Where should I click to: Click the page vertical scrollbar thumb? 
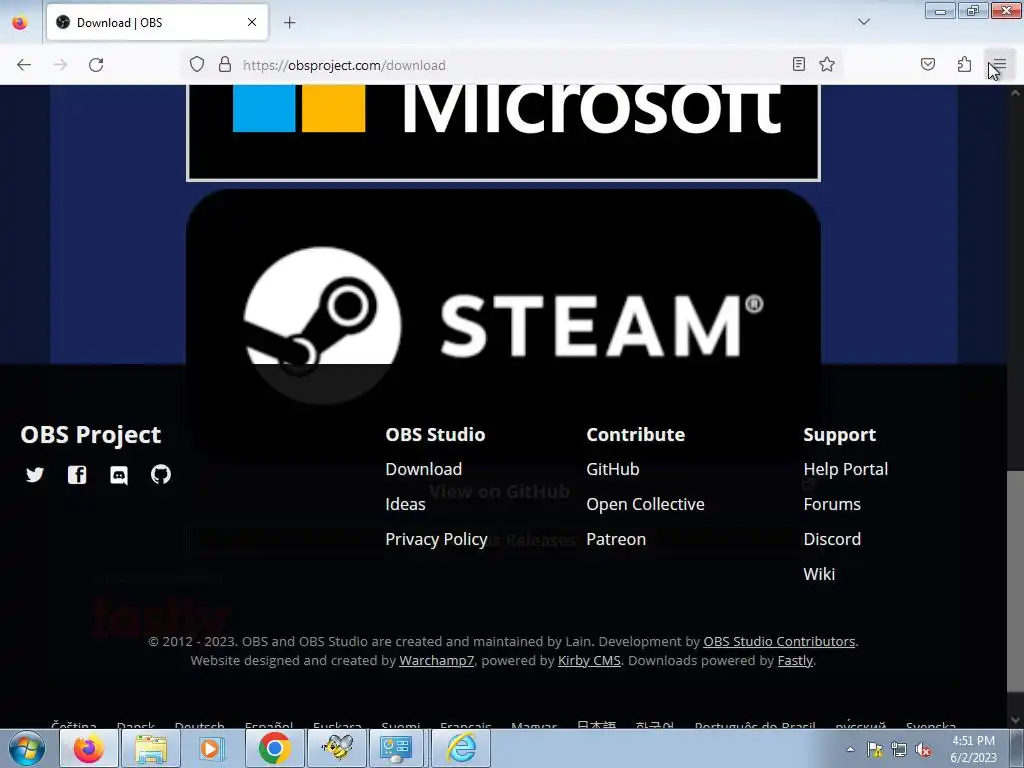[1016, 580]
